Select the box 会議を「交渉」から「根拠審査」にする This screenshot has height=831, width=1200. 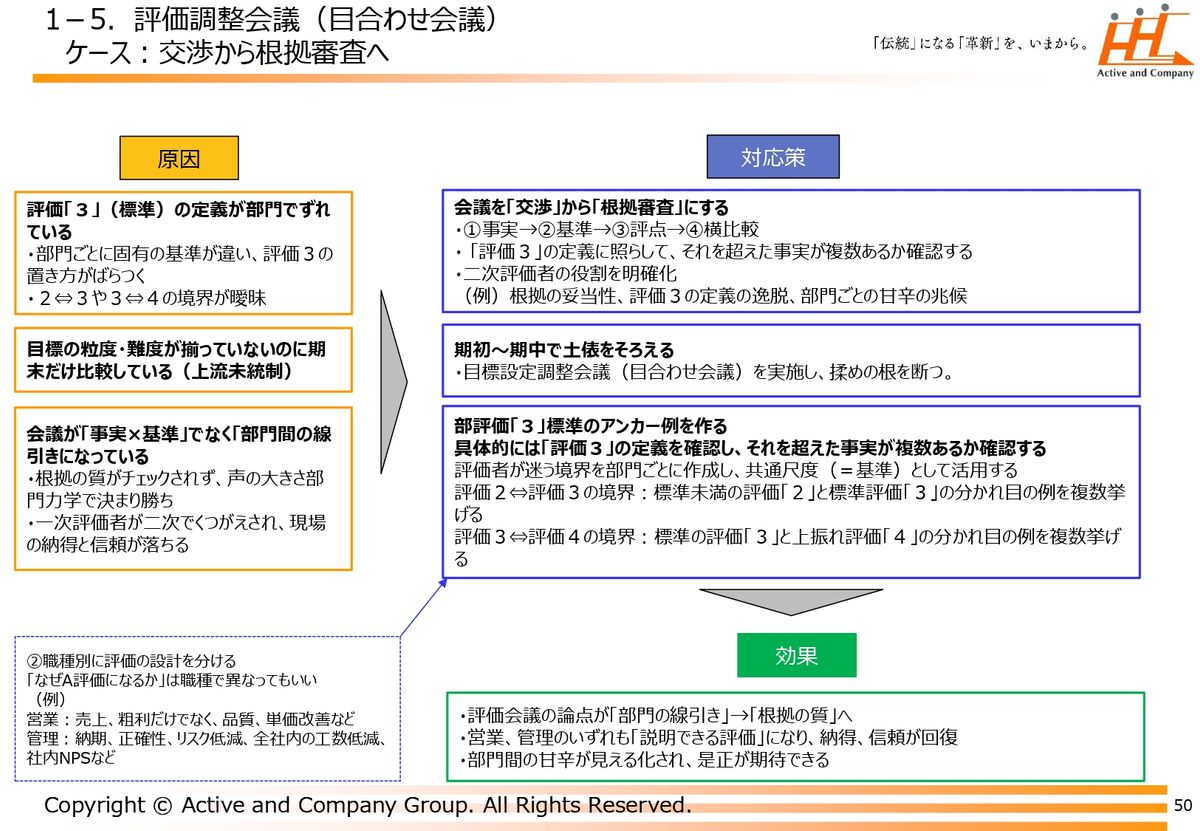[x=790, y=251]
